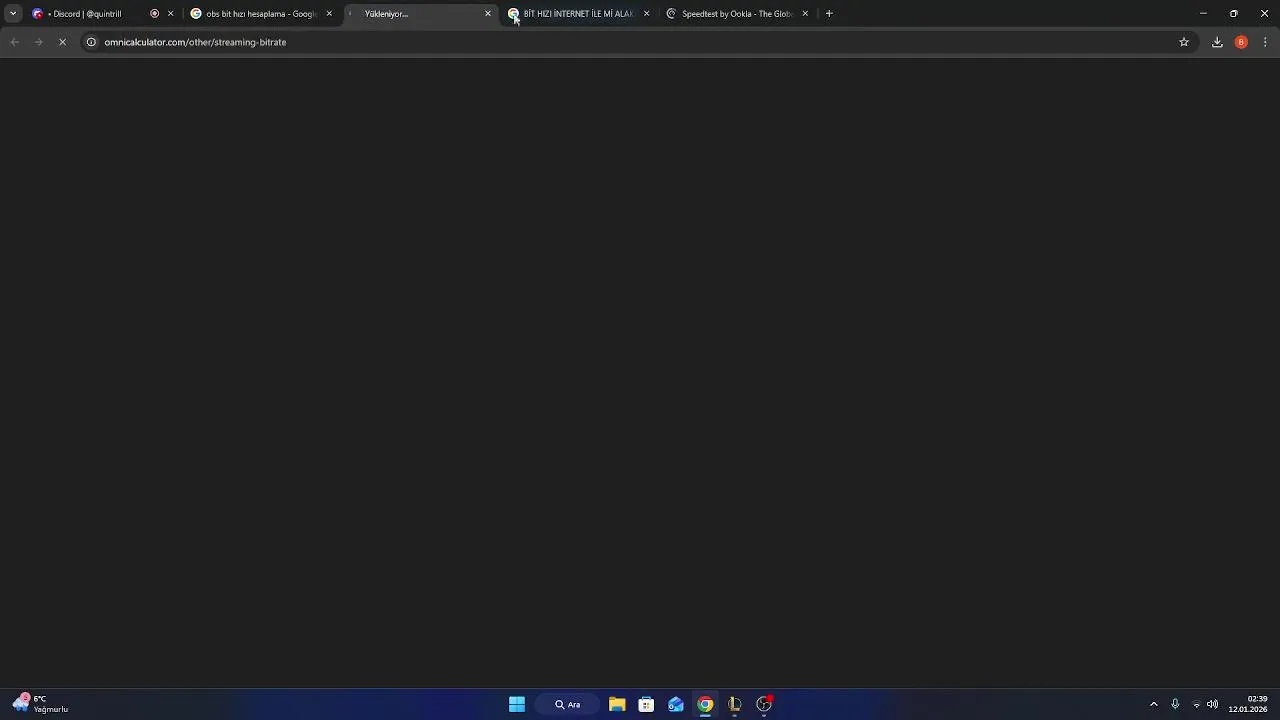The image size is (1280, 720).
Task: Open the Chrome three-dot menu
Action: (1265, 42)
